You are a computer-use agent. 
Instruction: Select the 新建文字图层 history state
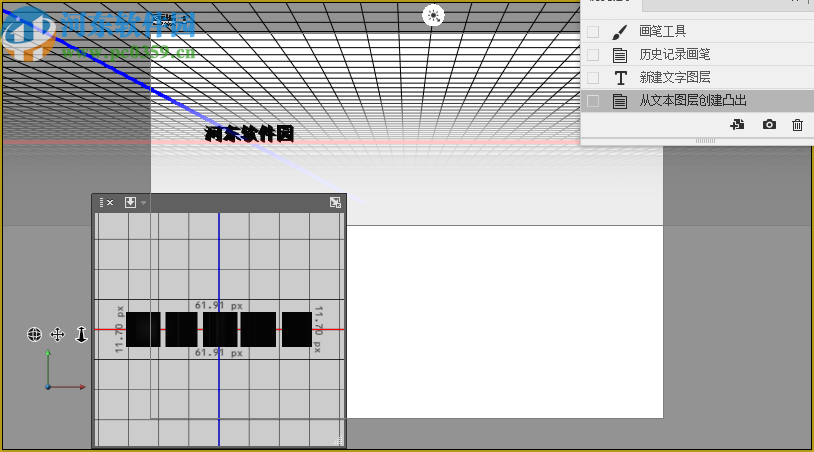[x=697, y=78]
